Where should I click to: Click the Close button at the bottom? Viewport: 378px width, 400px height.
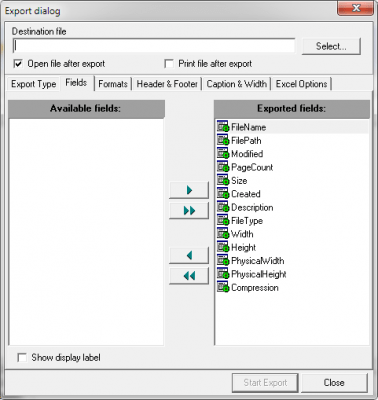point(334,382)
